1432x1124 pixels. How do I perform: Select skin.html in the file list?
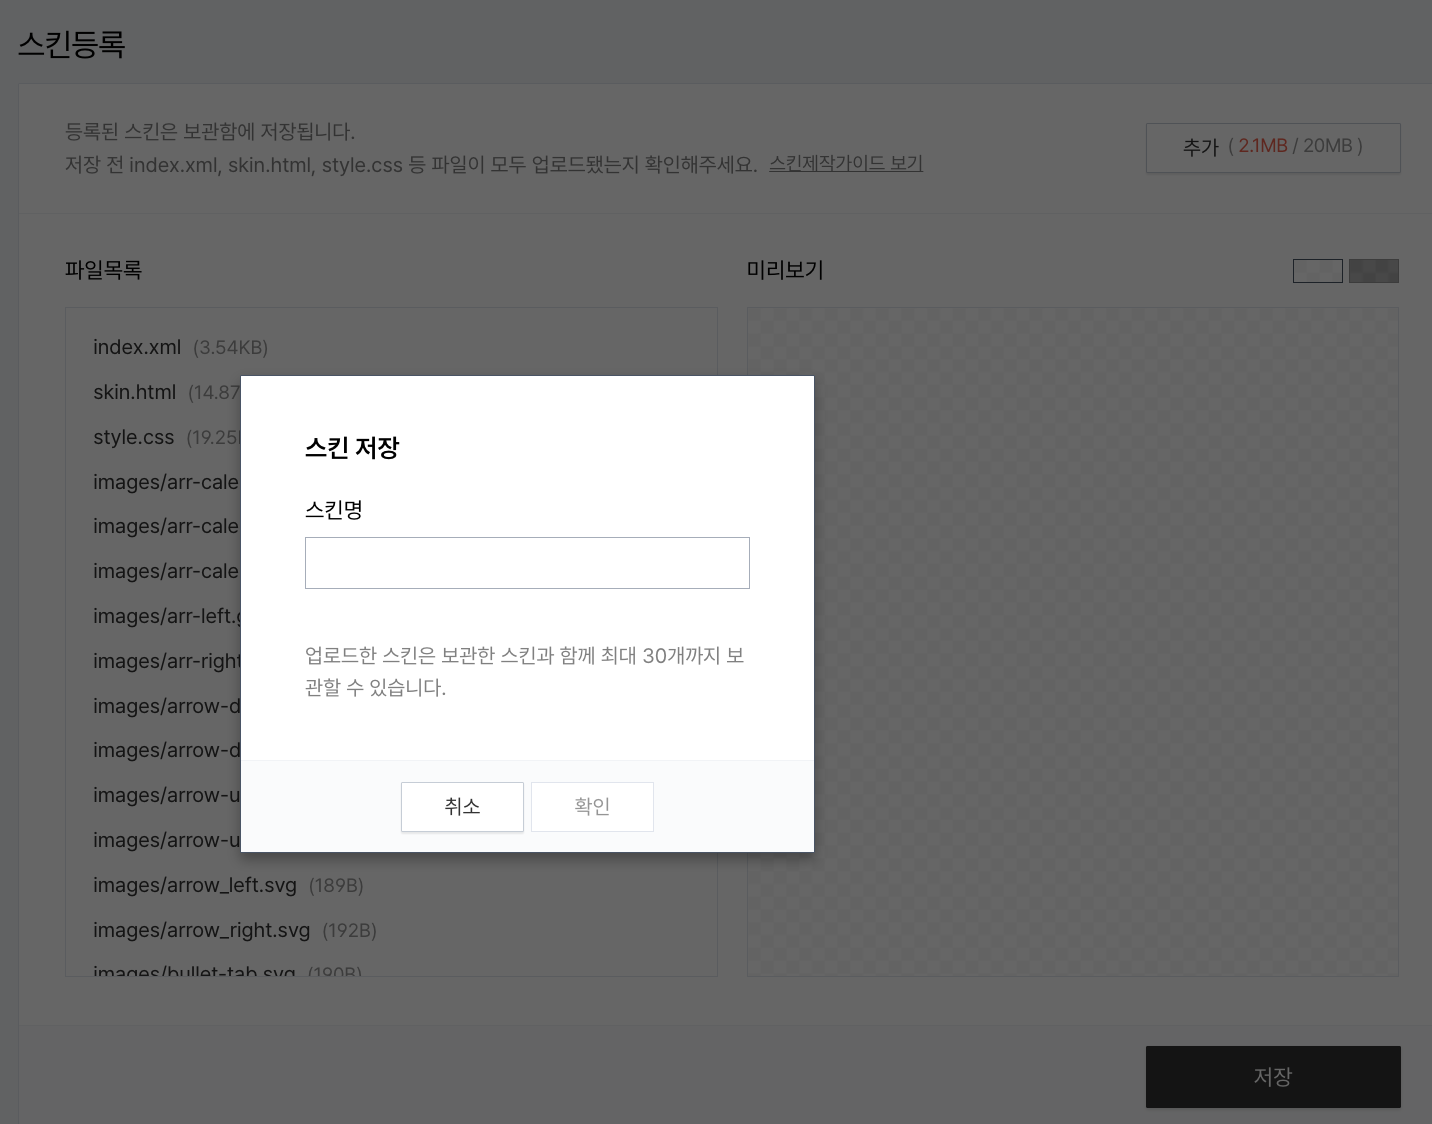[166, 392]
